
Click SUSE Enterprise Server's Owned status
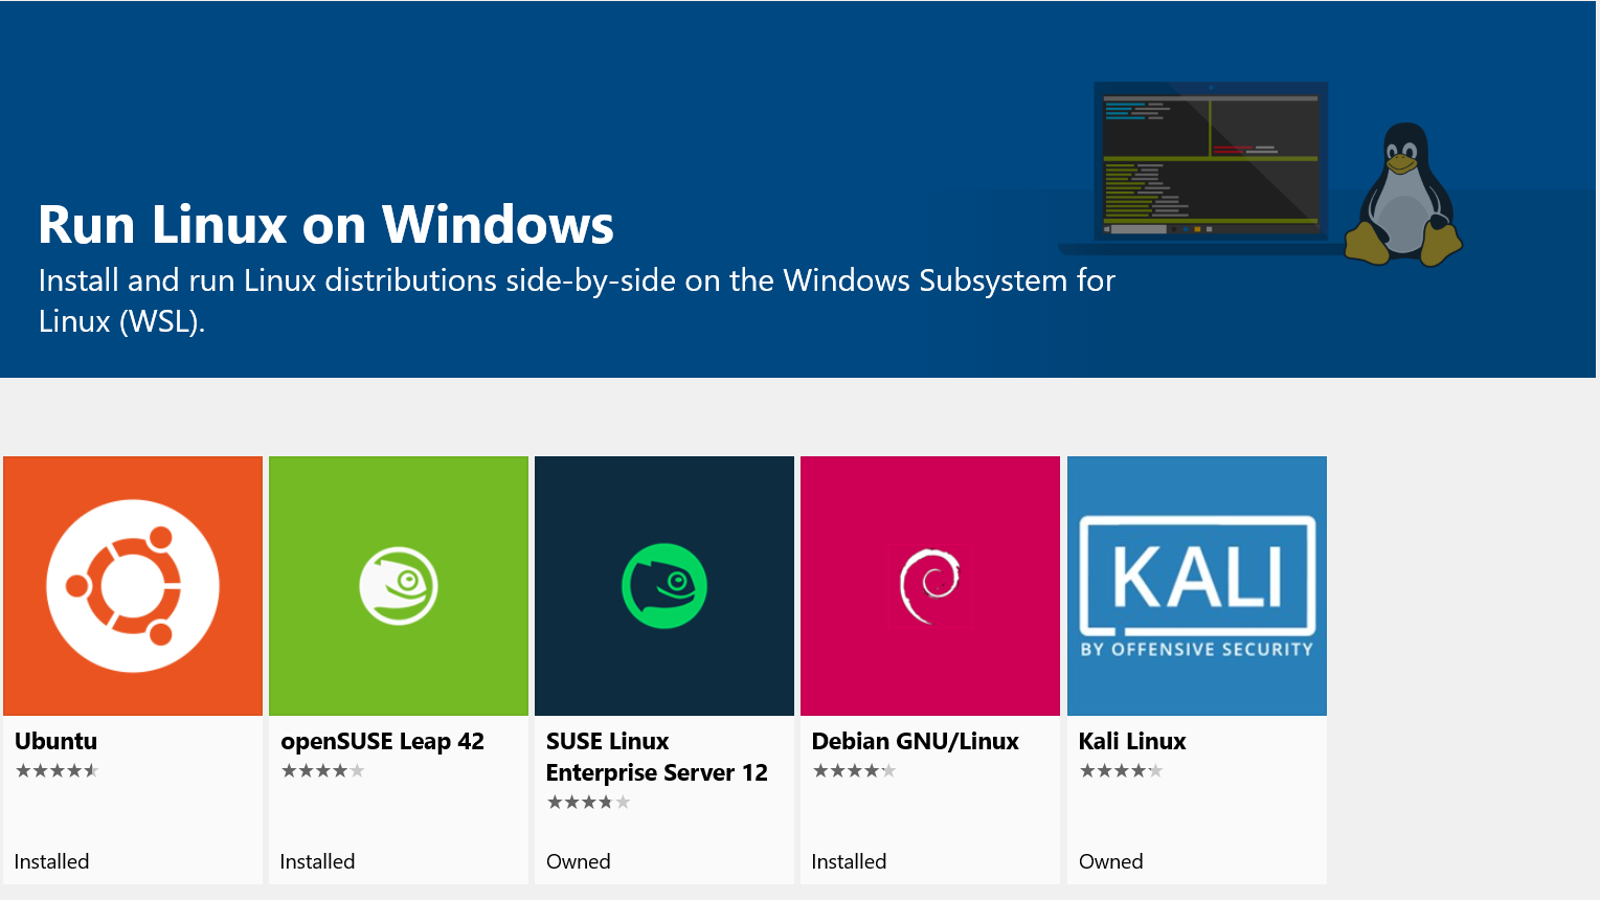[578, 861]
